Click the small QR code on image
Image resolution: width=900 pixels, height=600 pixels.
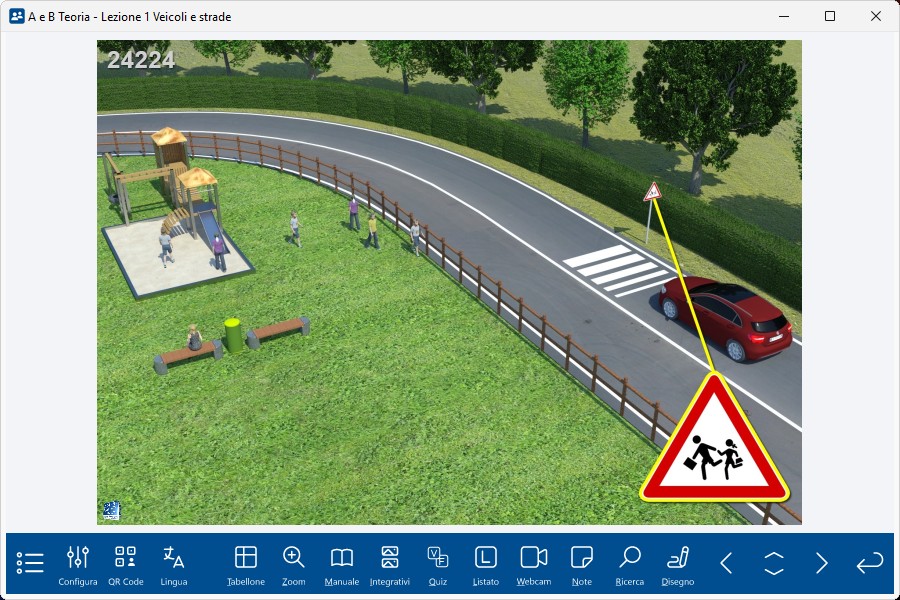(x=110, y=510)
